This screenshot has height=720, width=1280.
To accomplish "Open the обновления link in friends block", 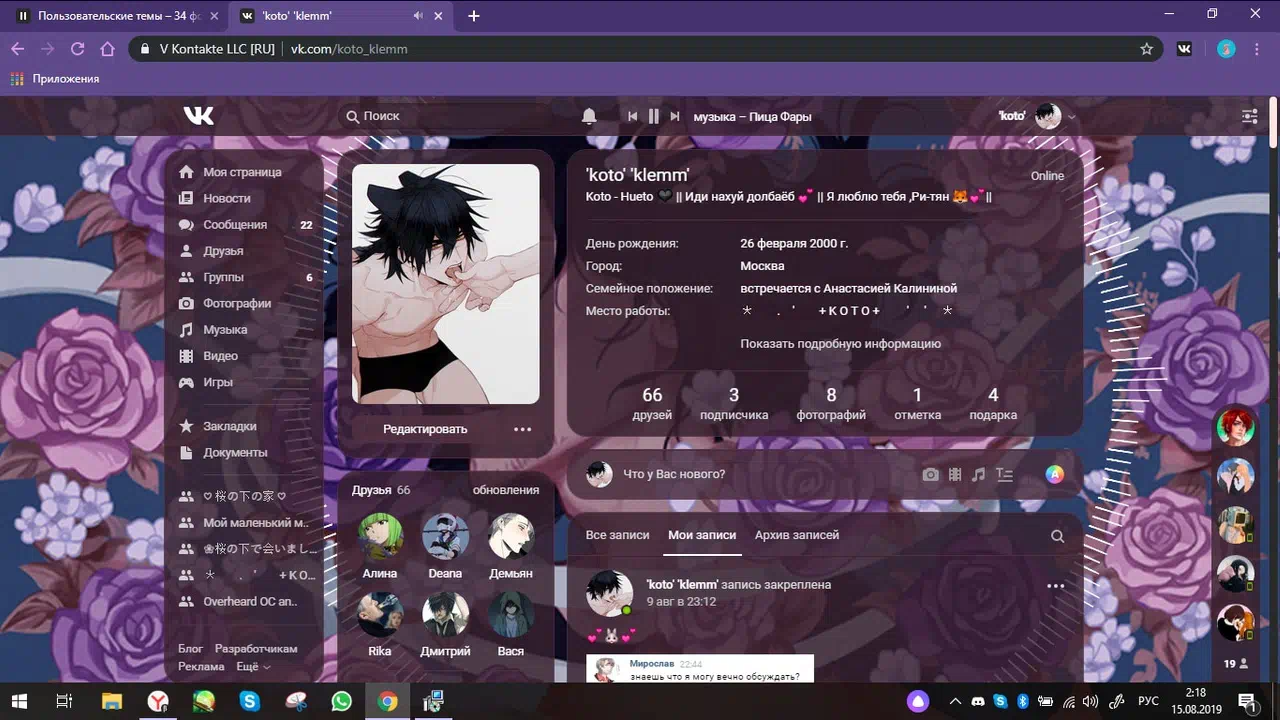I will (506, 490).
